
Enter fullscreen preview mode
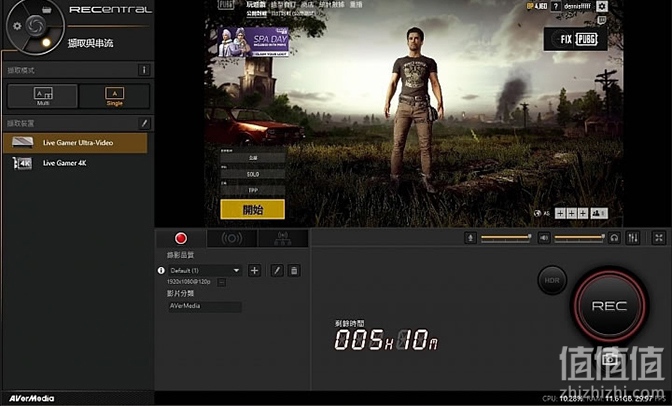coord(659,238)
